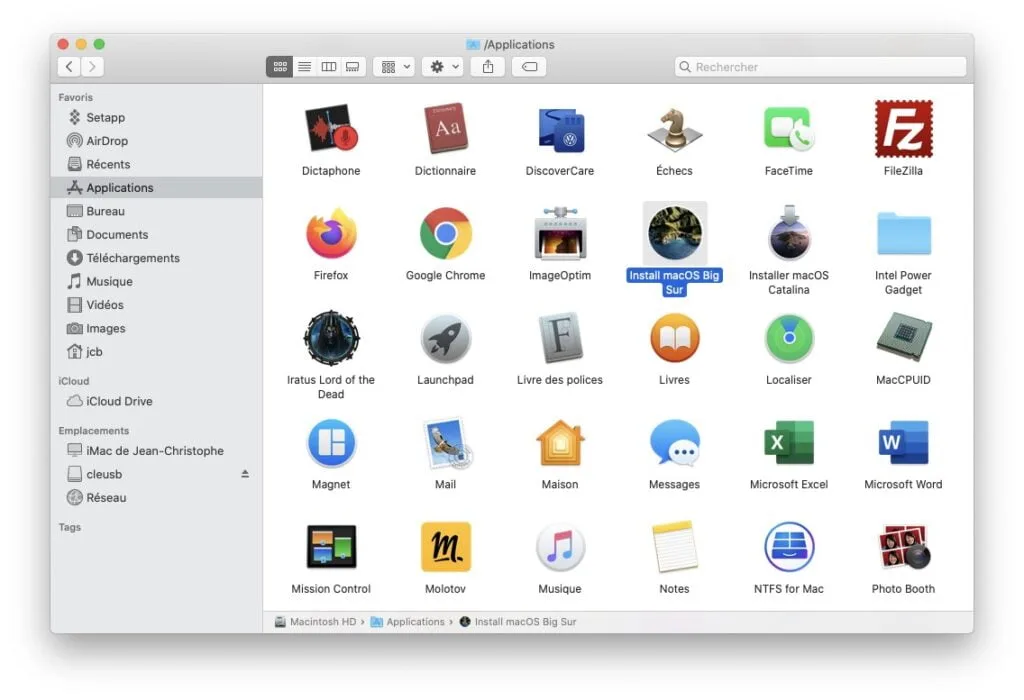Select the FileZilla app icon
Screen dimensions: 1024x700
point(903,129)
